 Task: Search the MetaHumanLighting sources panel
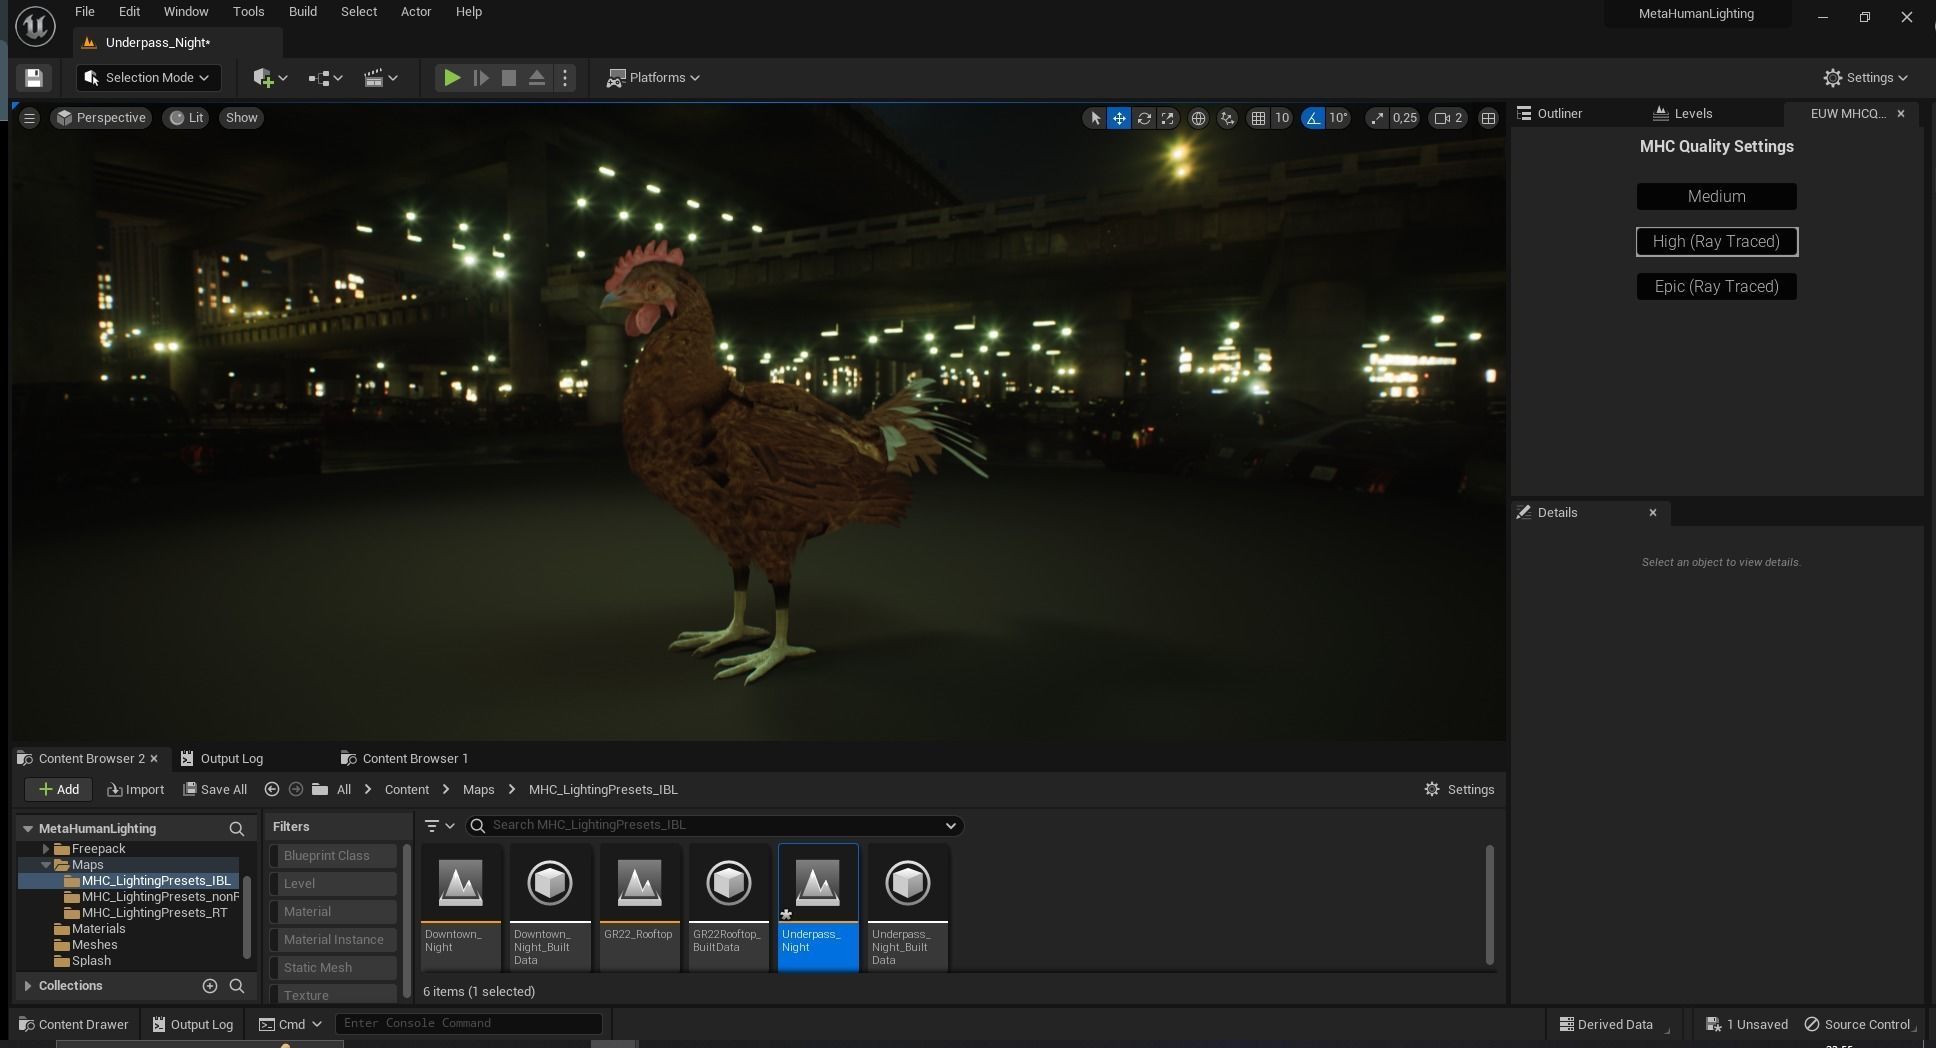point(237,828)
